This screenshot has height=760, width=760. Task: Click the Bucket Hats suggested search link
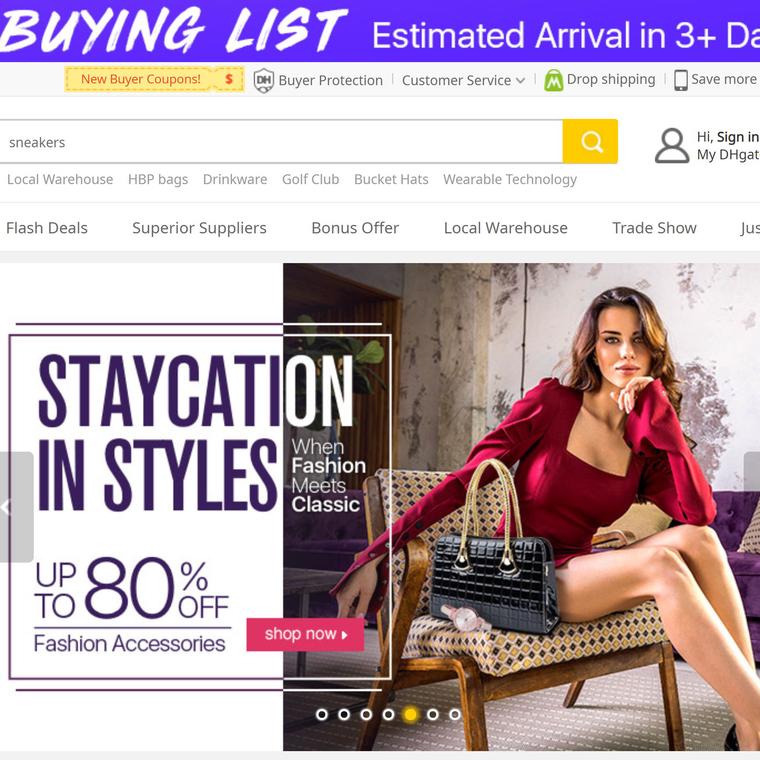391,179
